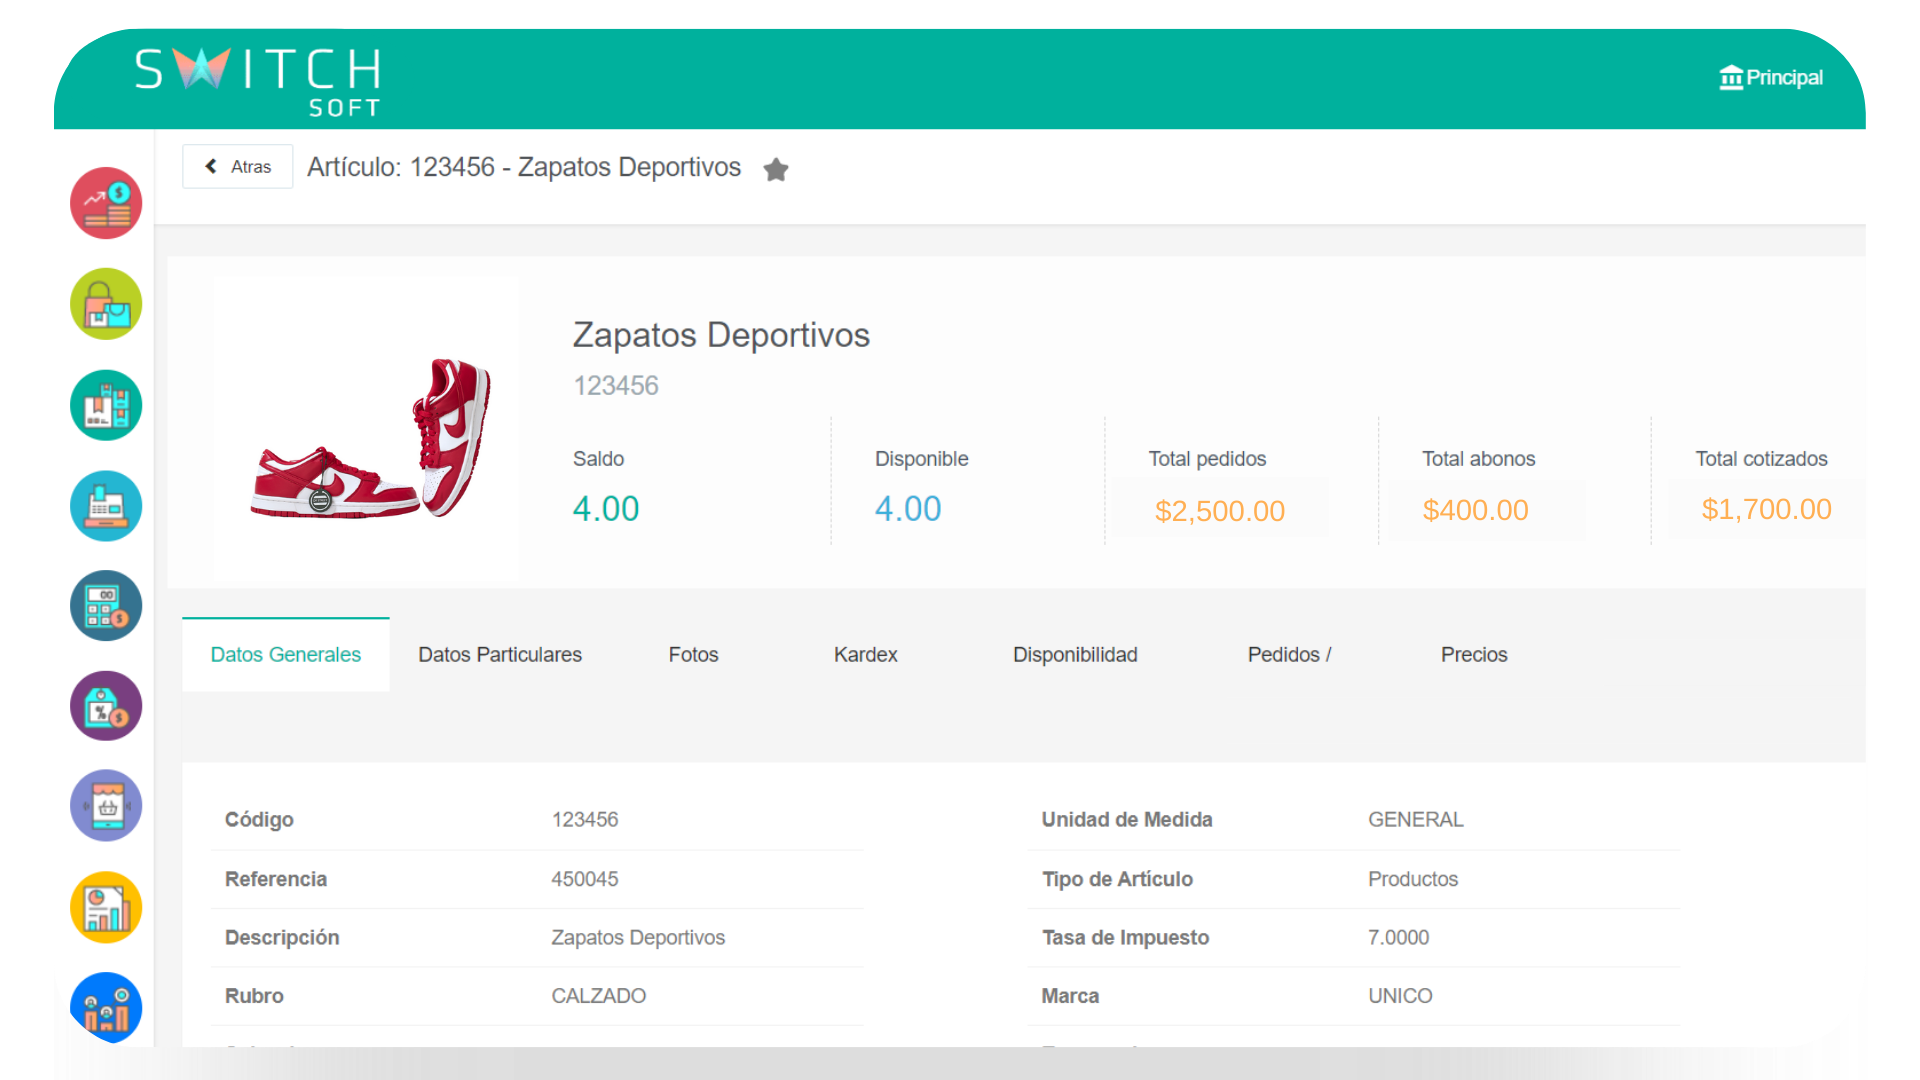Viewport: 1920px width, 1080px height.
Task: Open the Pedidos tab
Action: tap(1289, 655)
